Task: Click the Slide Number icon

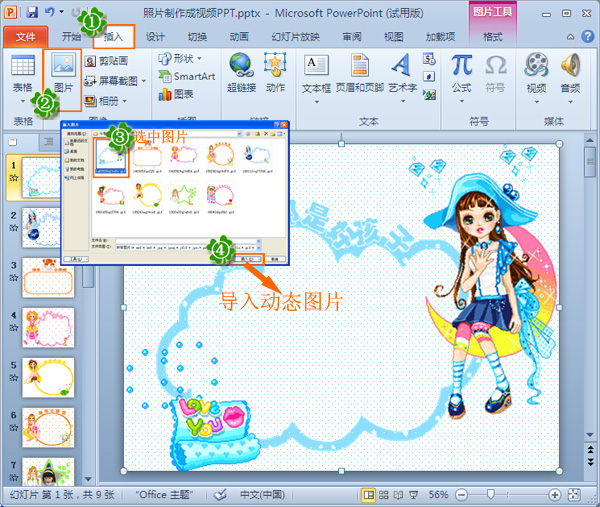Action: click(429, 77)
